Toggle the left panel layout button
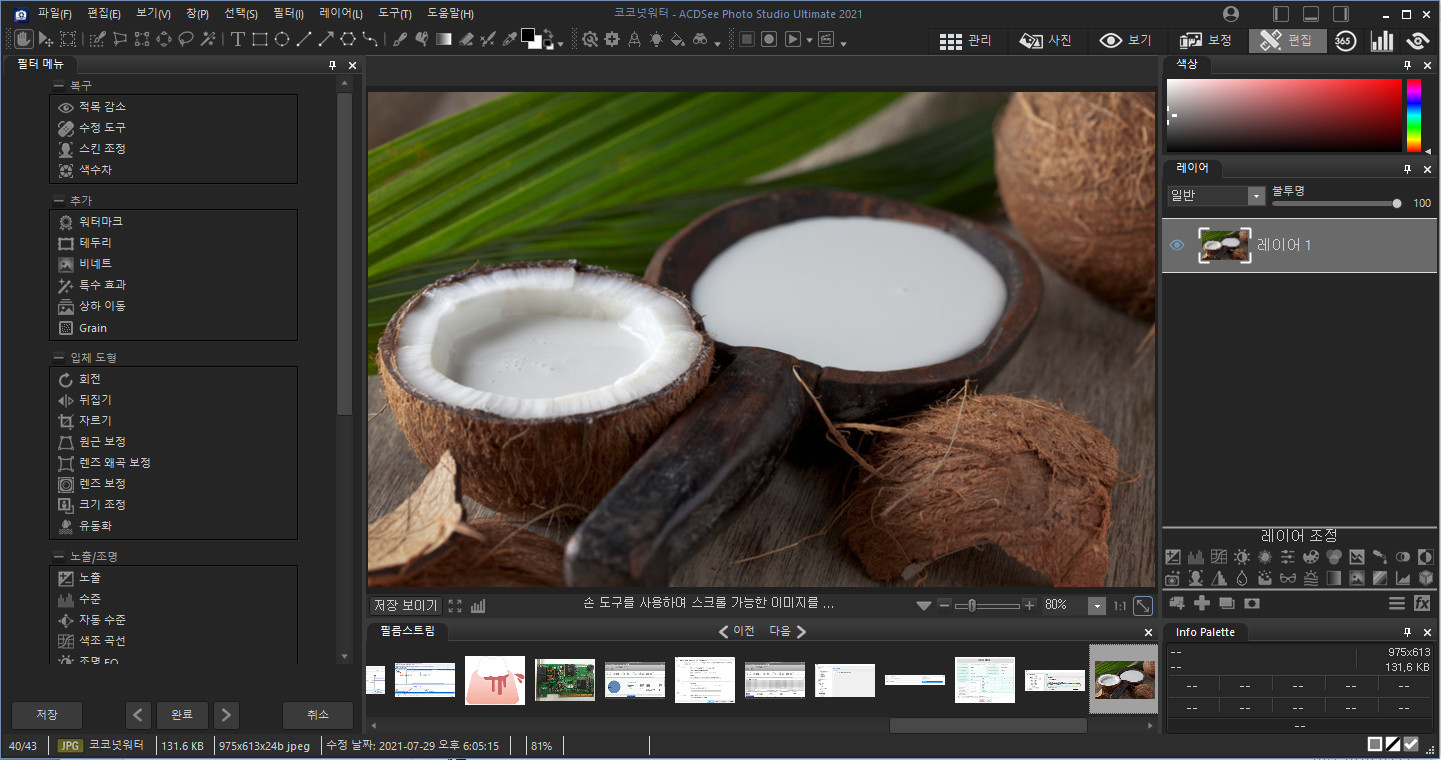The width and height of the screenshot is (1441, 760). (x=1281, y=14)
